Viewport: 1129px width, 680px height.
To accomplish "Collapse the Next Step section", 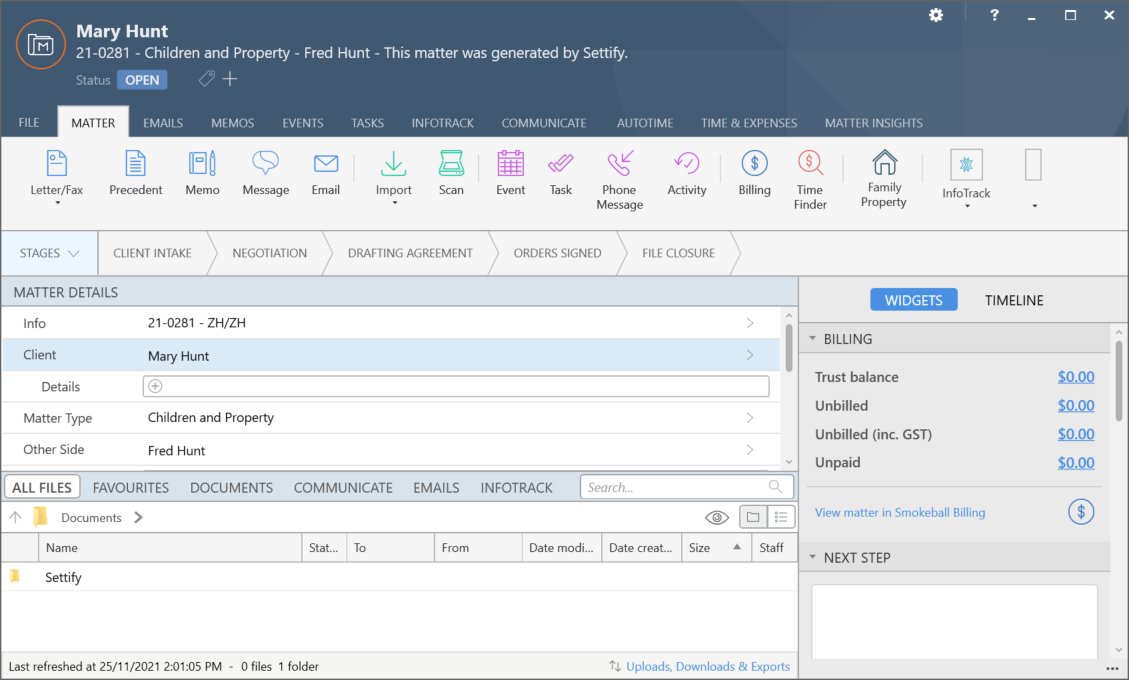I will point(813,558).
